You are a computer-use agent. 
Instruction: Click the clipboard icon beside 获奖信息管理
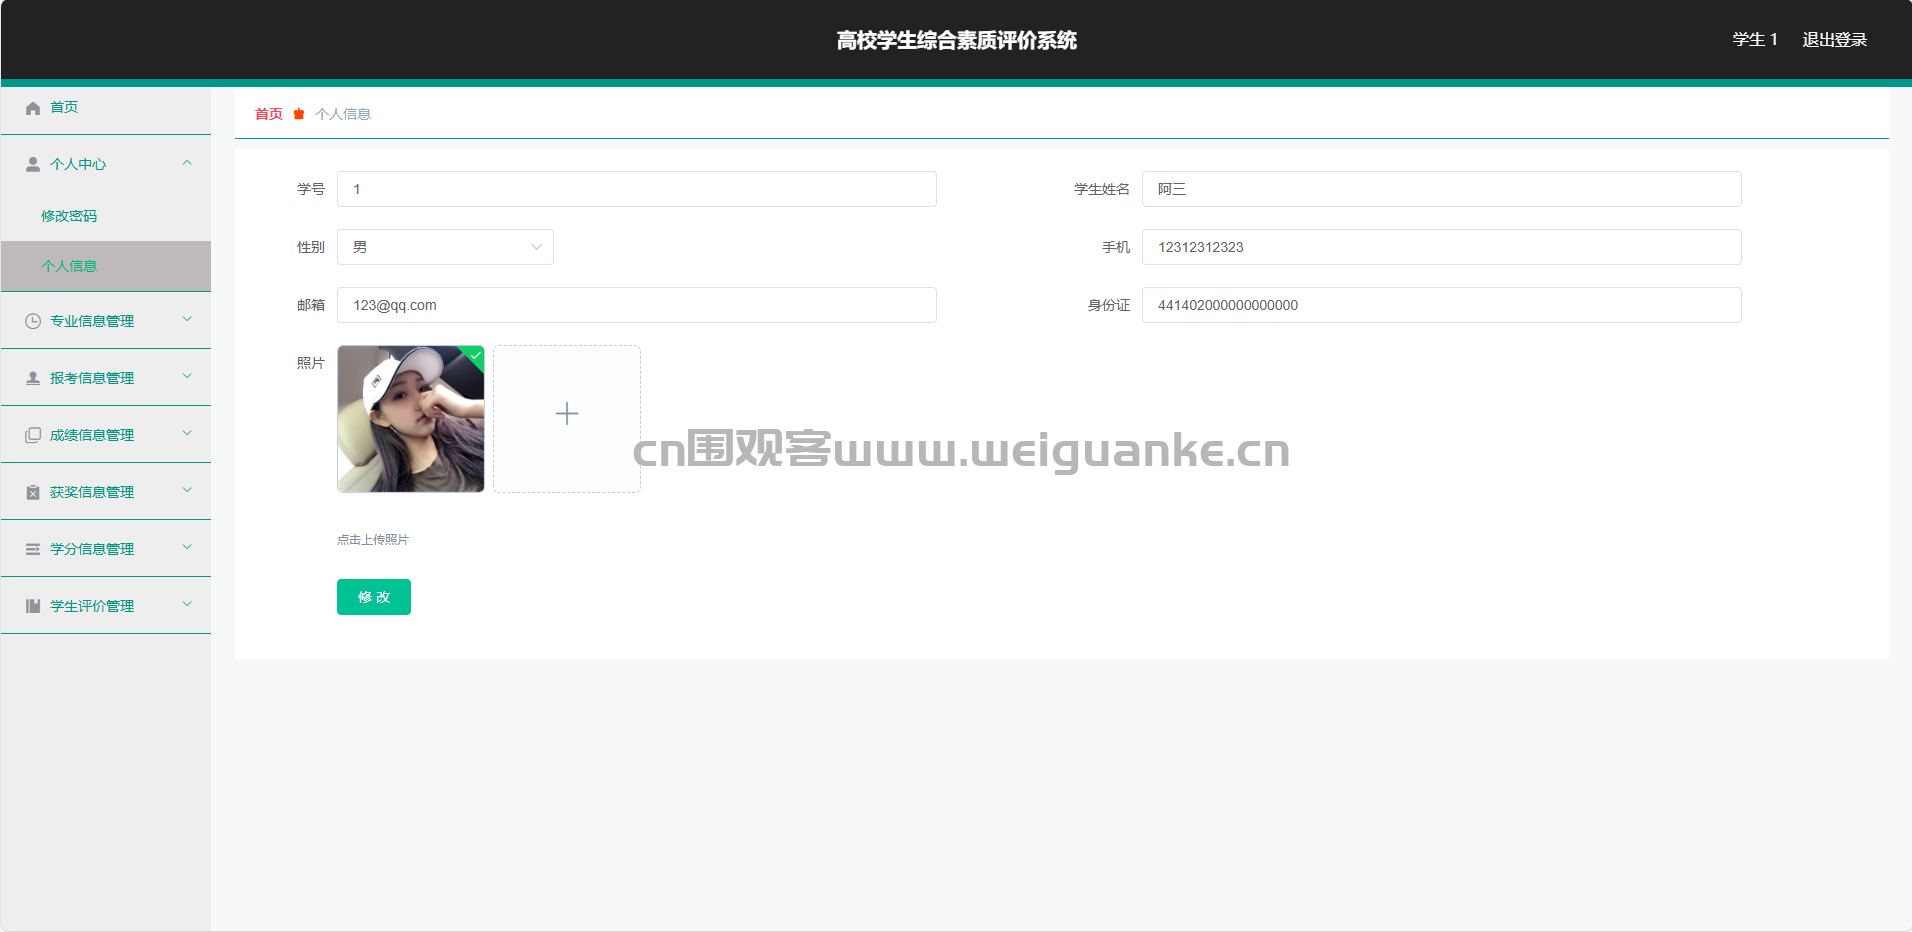(33, 492)
